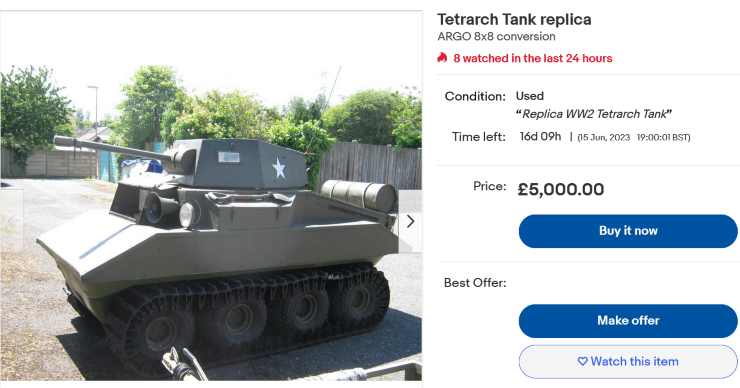The width and height of the screenshot is (740, 388).
Task: Click the Watch this item button
Action: point(628,362)
